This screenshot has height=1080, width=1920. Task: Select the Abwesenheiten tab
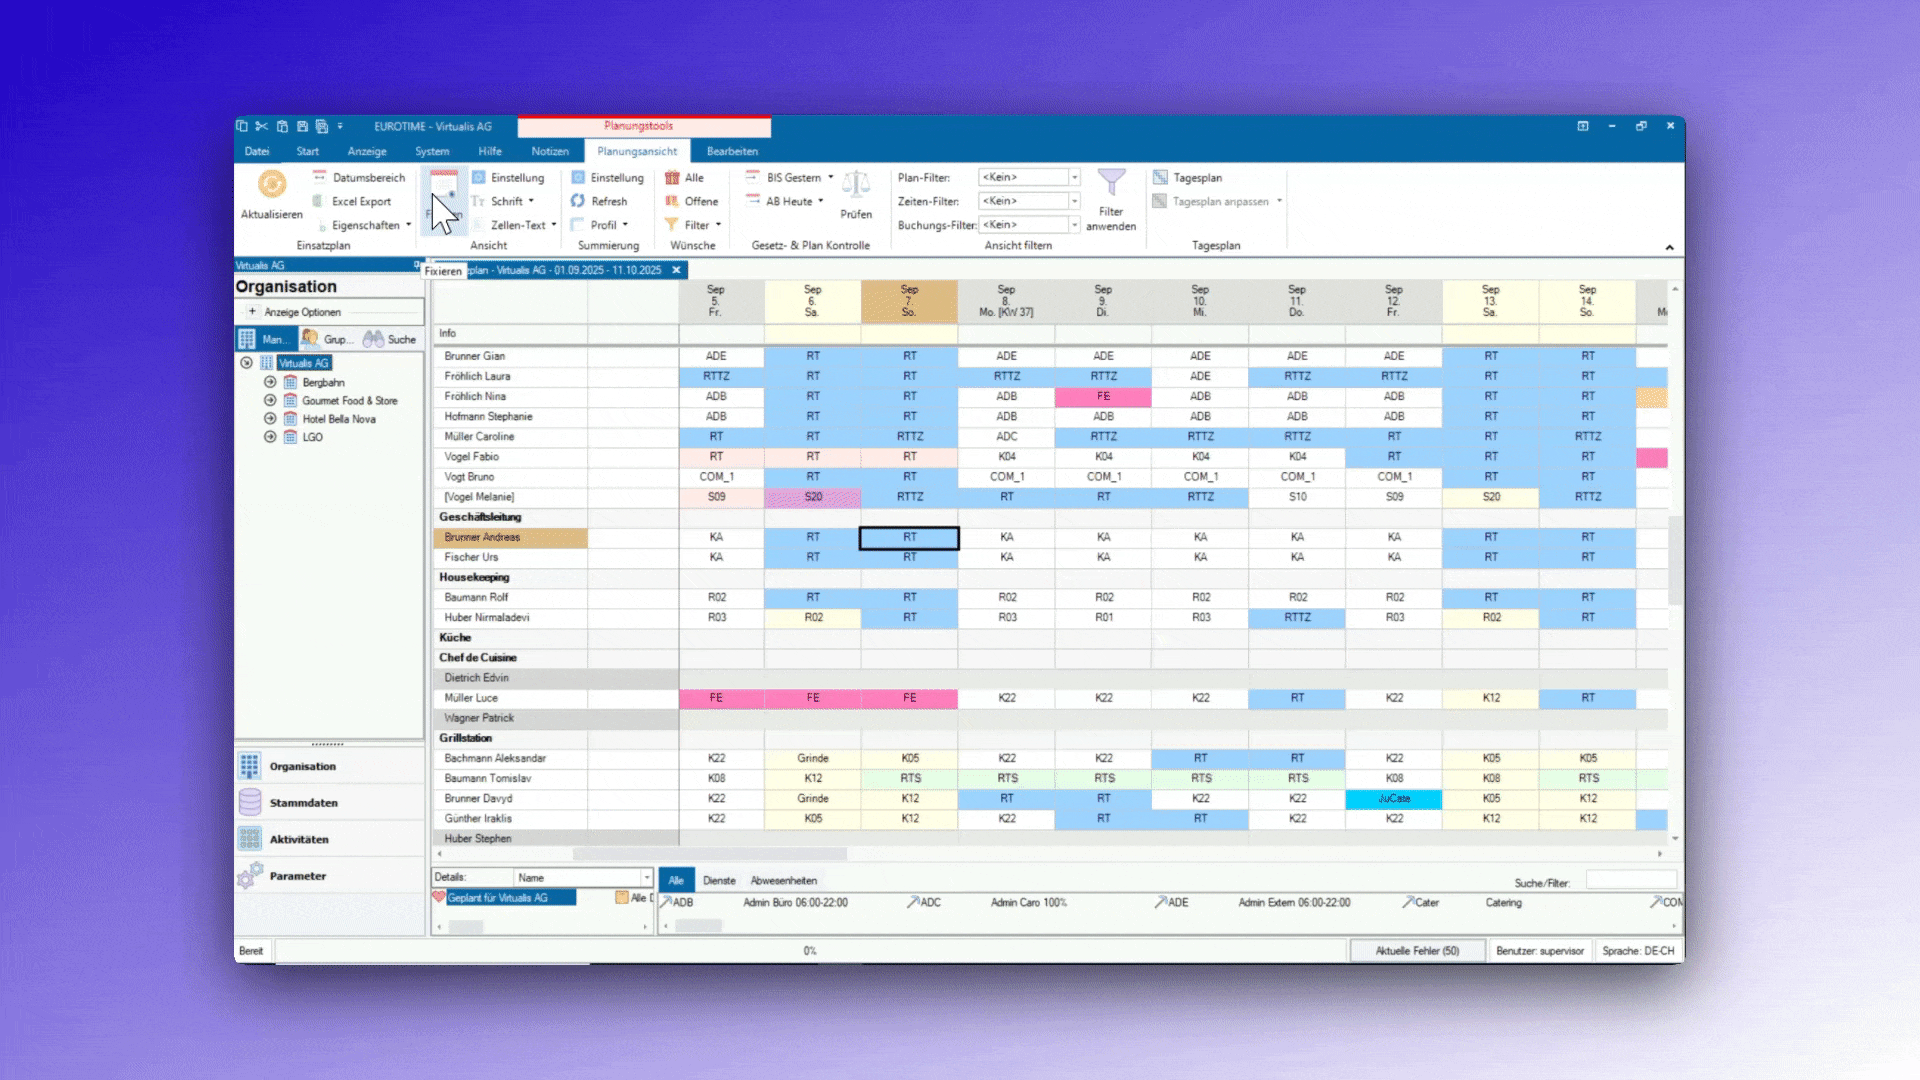(783, 881)
